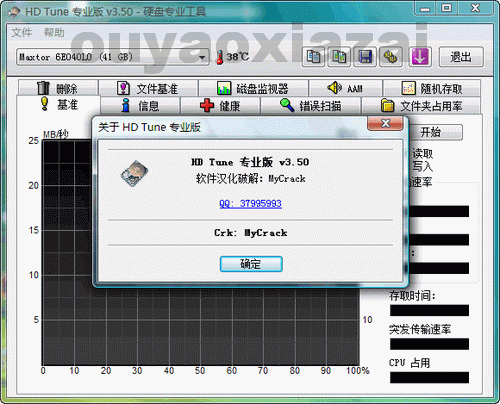
Task: Click the About dialog title 关于 HD Tune 专业版
Action: point(149,127)
